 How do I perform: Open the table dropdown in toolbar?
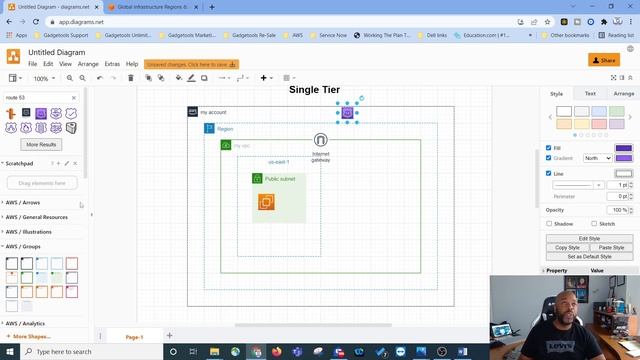(x=289, y=78)
